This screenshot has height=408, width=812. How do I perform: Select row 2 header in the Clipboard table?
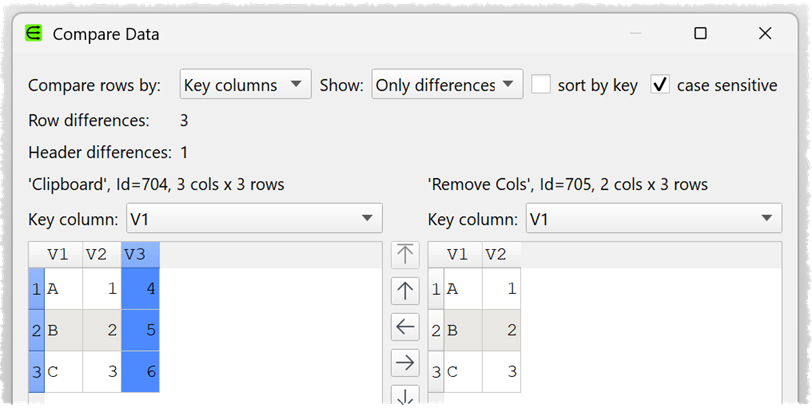pos(37,330)
